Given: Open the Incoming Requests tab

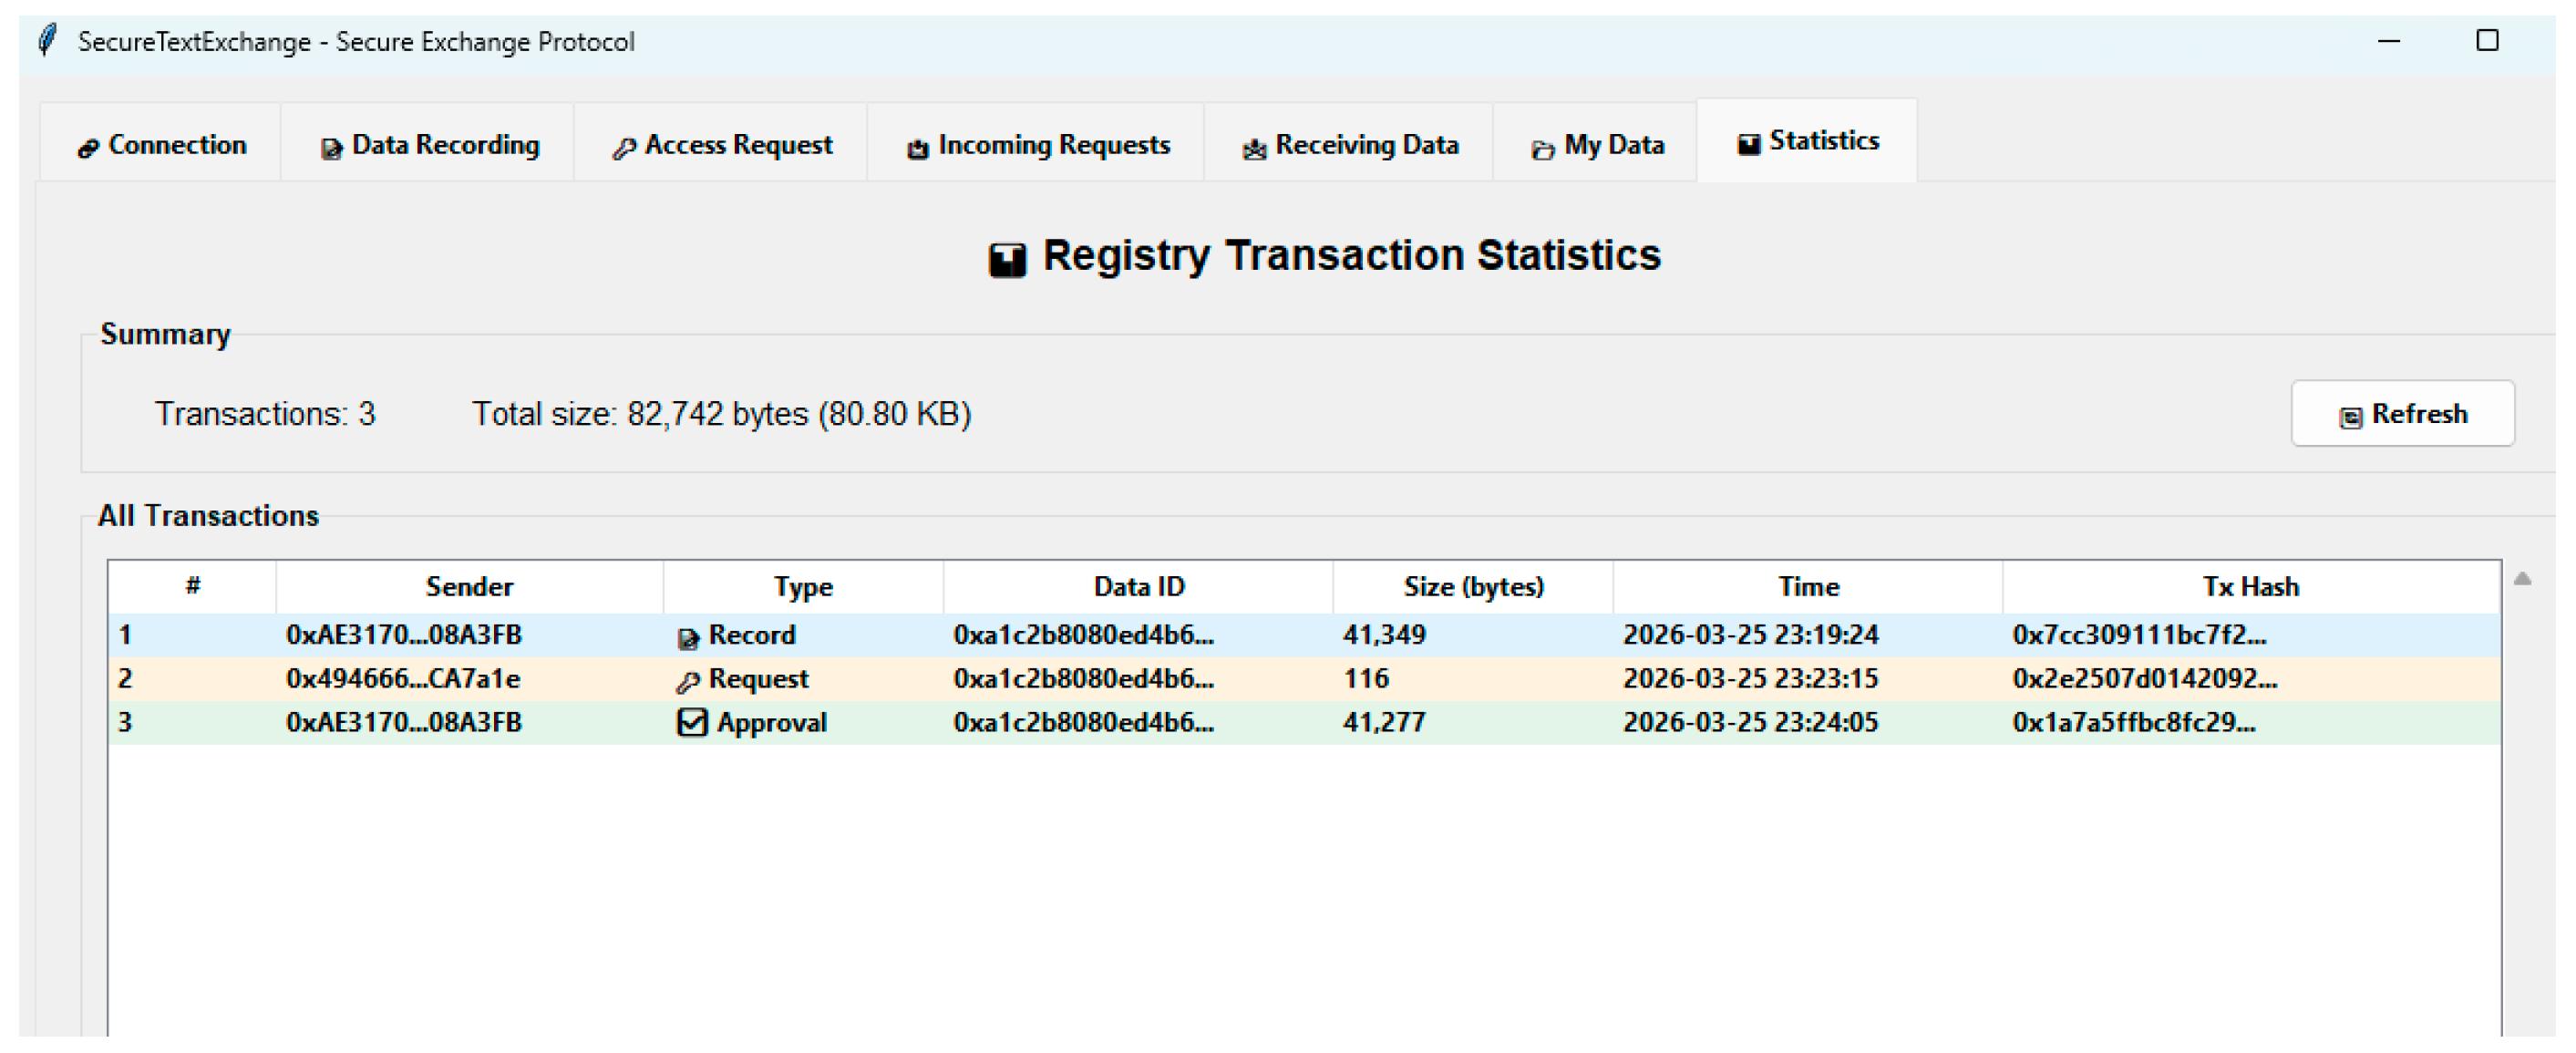Looking at the screenshot, I should pyautogui.click(x=1036, y=145).
